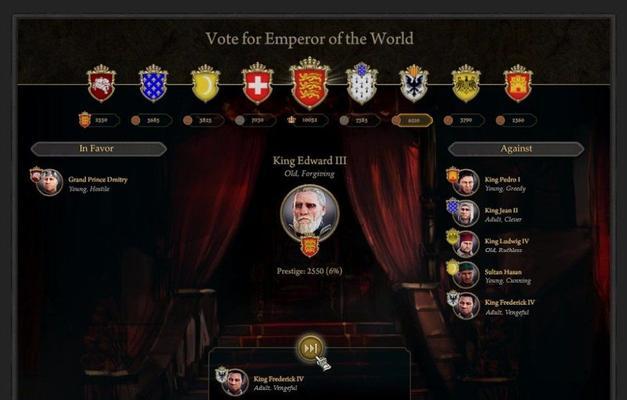Select the three golden lions shield
Image resolution: width=627 pixels, height=400 pixels.
tap(310, 83)
